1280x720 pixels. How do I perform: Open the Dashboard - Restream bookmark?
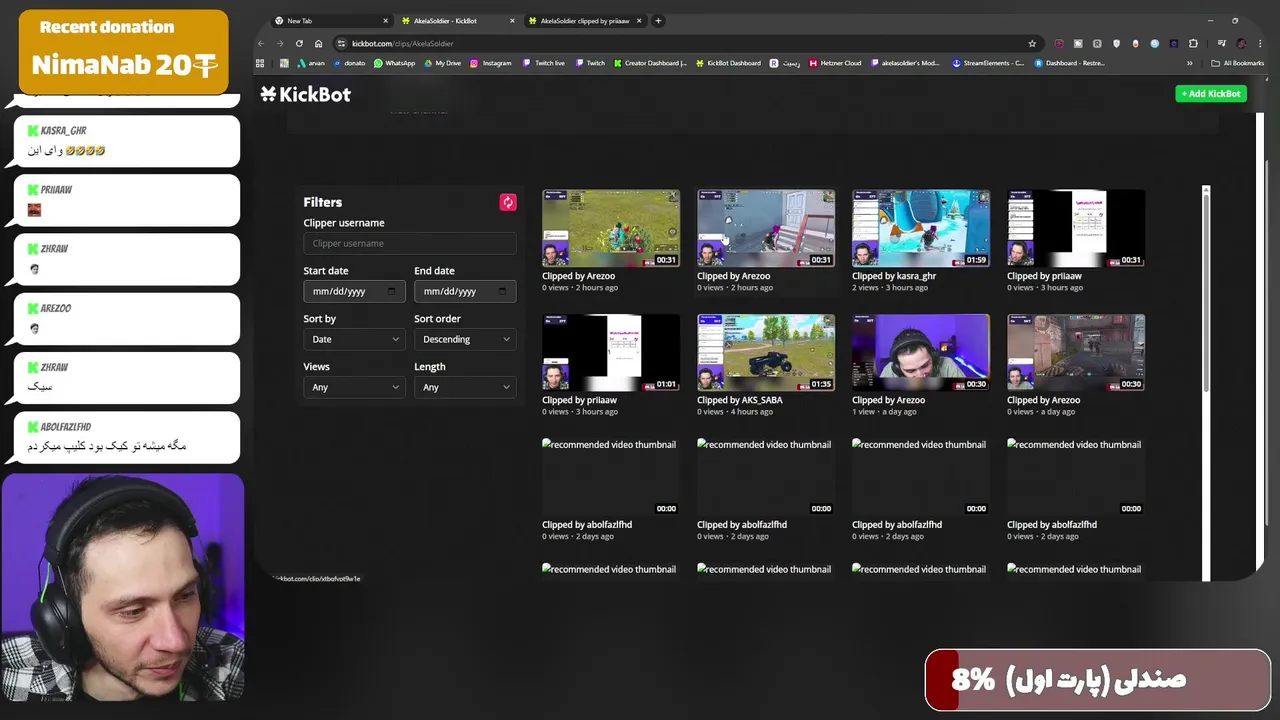click(x=1069, y=63)
